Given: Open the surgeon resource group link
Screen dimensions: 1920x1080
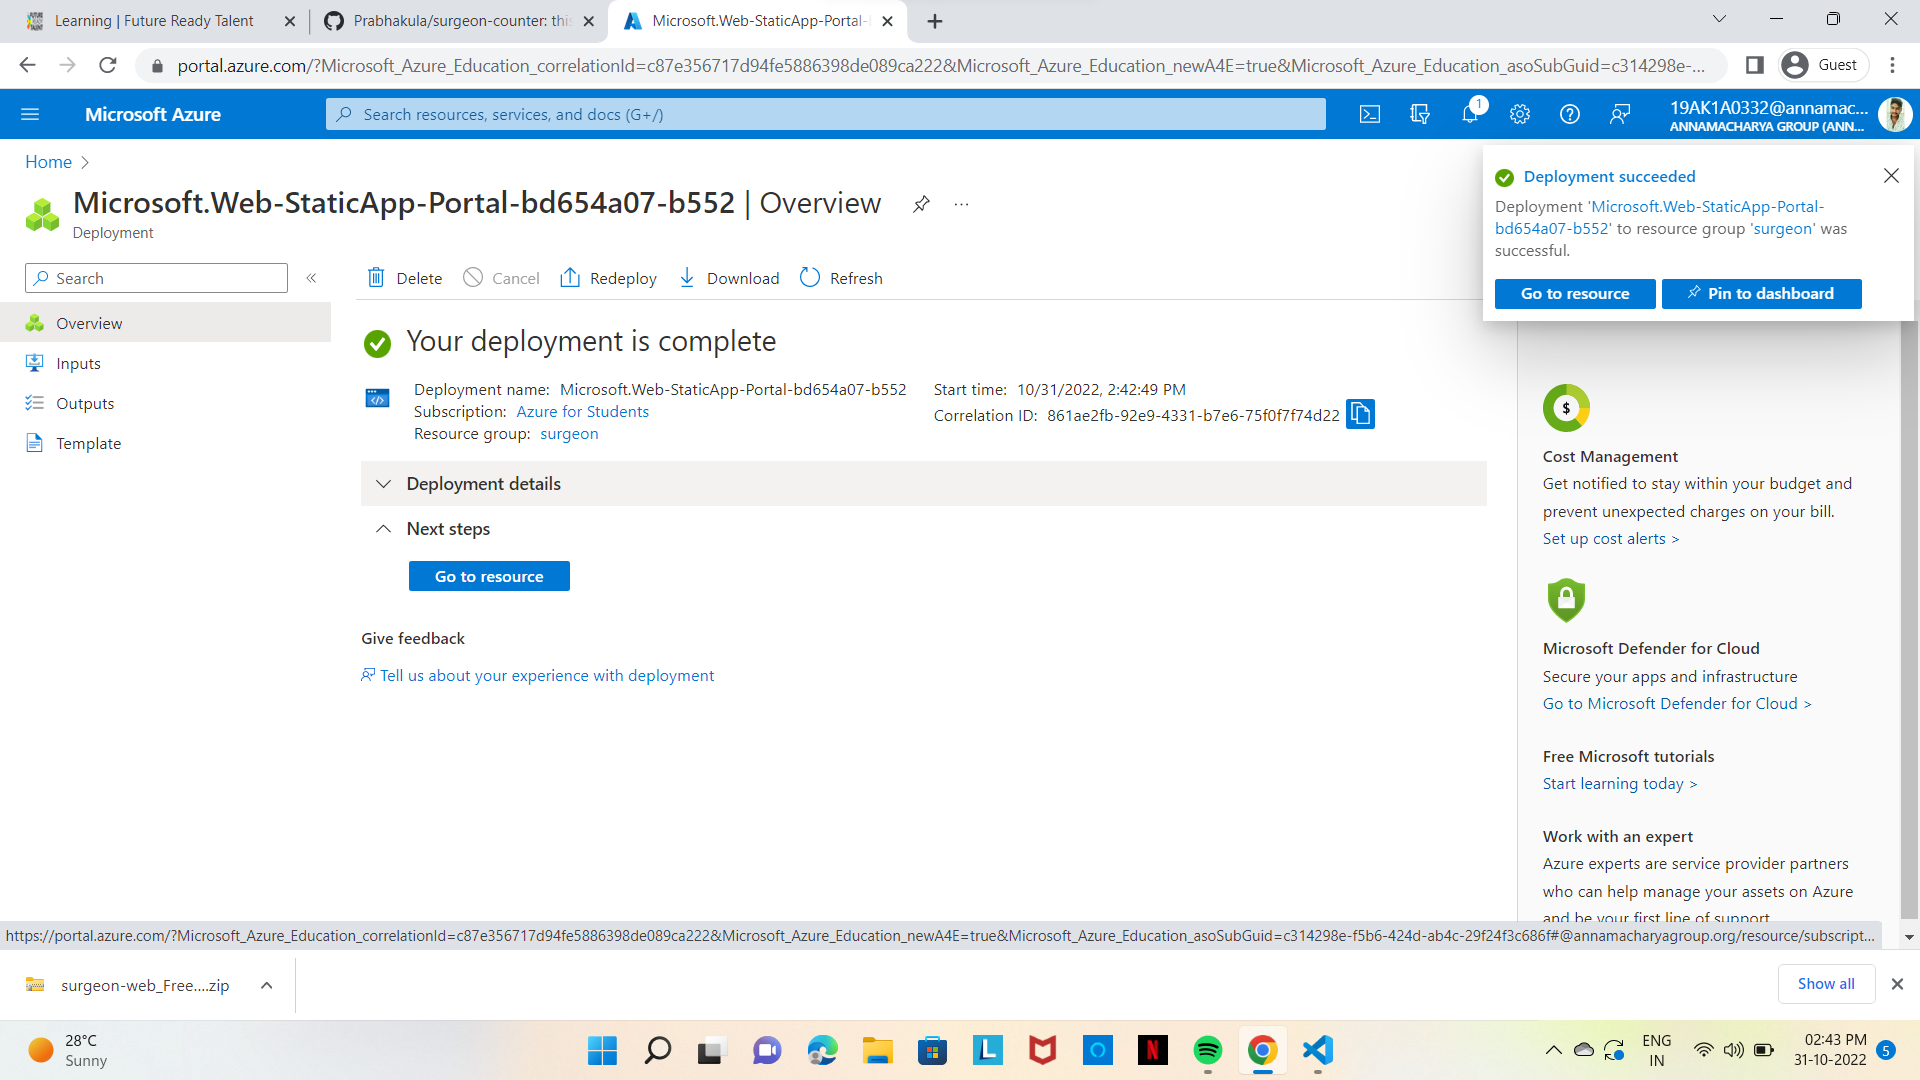Looking at the screenshot, I should [x=568, y=433].
